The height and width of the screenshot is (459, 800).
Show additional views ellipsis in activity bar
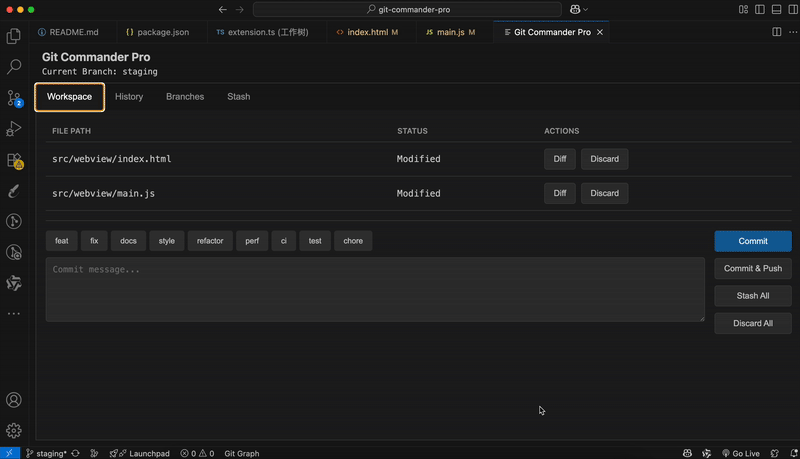click(14, 313)
